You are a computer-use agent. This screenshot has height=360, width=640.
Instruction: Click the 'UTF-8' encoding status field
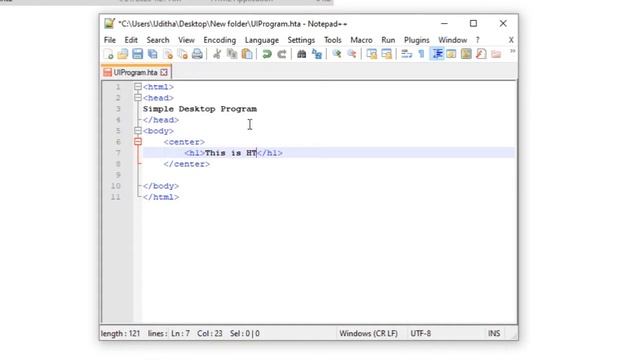[421, 333]
